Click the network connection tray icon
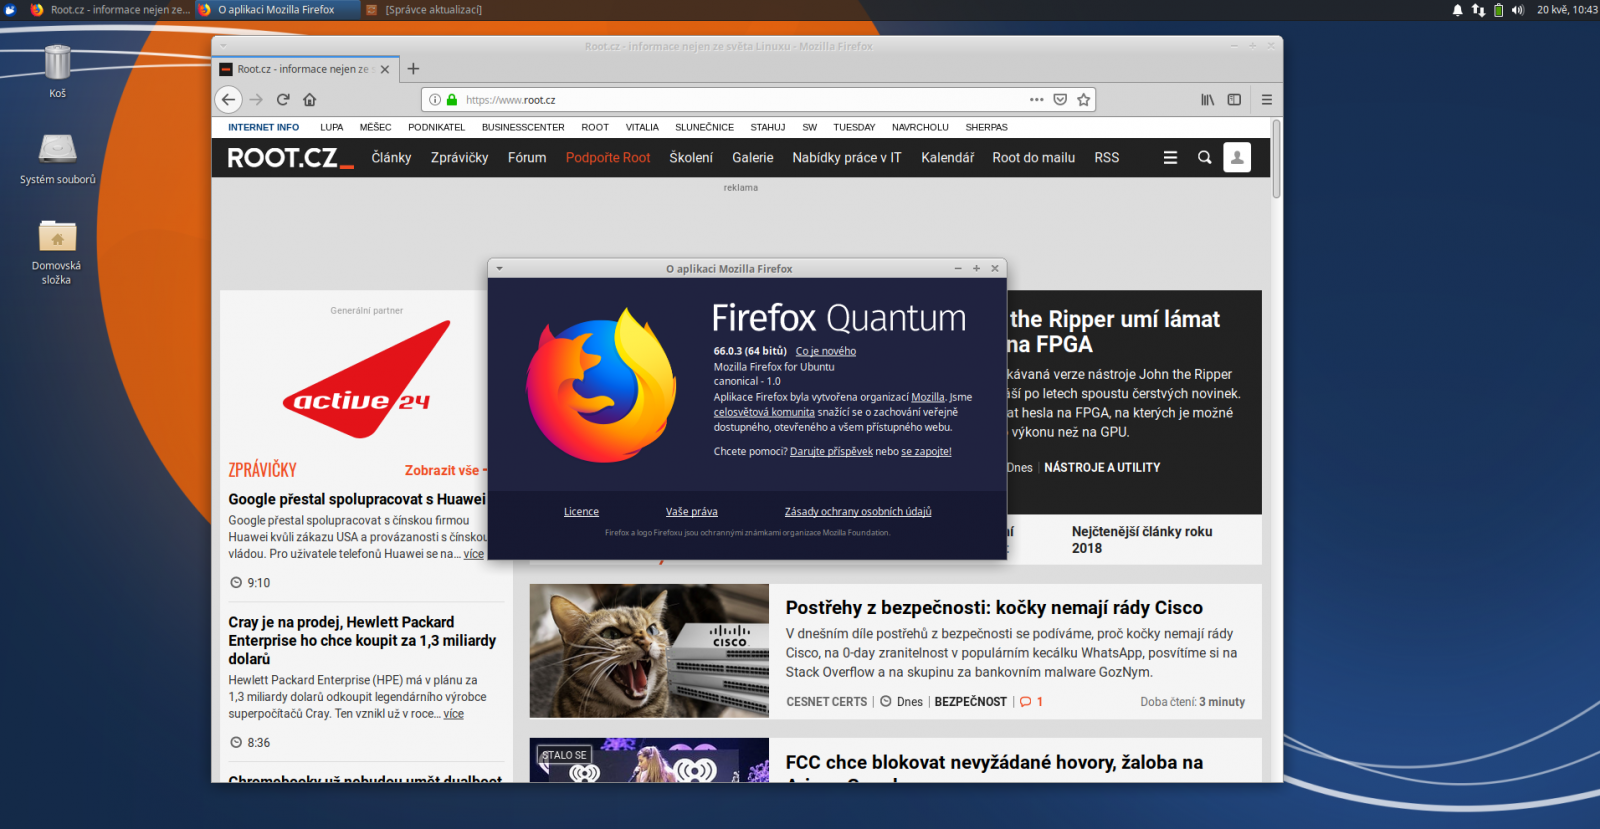The width and height of the screenshot is (1600, 829). tap(1478, 10)
